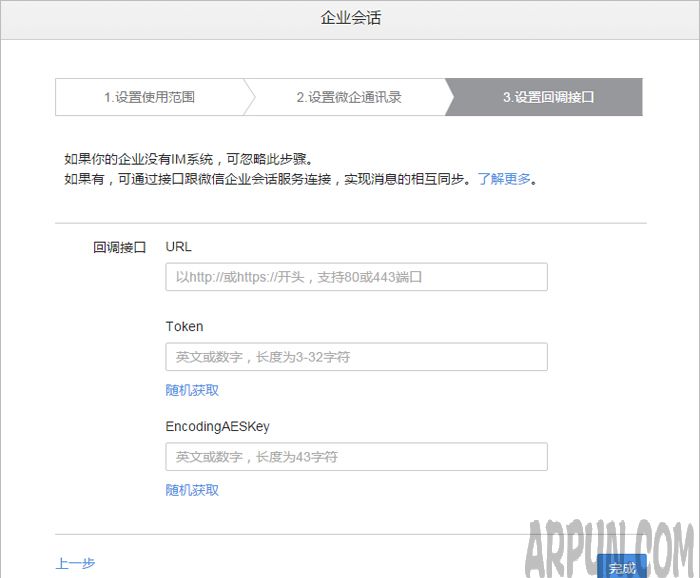
Task: Click the 企业会话 page title
Action: pos(350,18)
